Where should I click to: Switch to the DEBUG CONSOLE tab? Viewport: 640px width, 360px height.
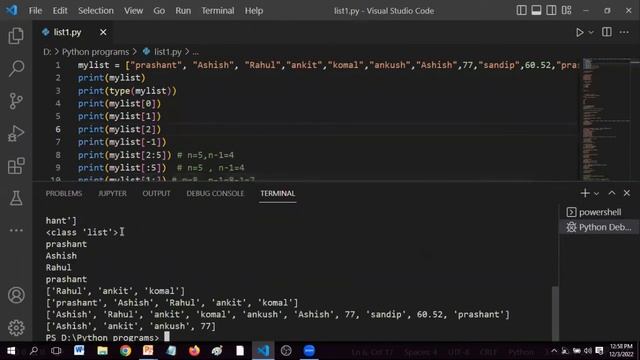coord(215,193)
